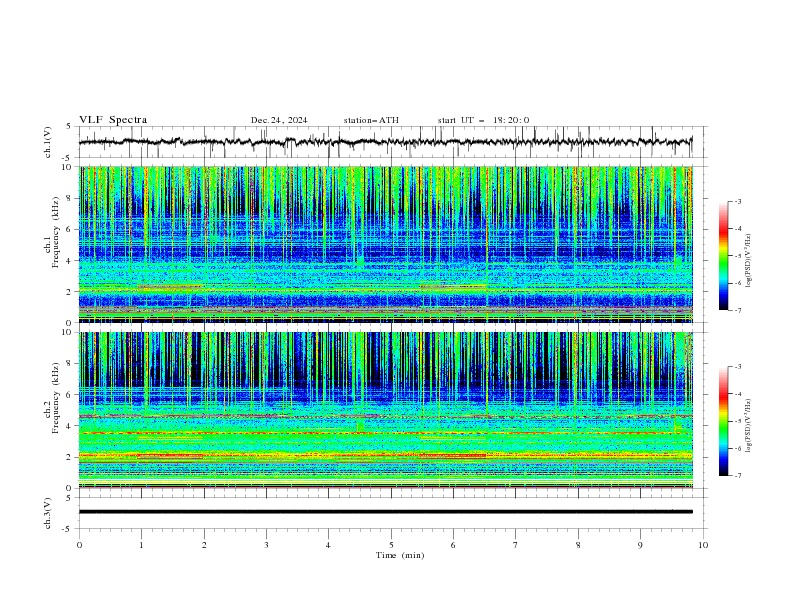The image size is (792, 612).
Task: Click the "start UT = 18:20:0" label
Action: [483, 120]
